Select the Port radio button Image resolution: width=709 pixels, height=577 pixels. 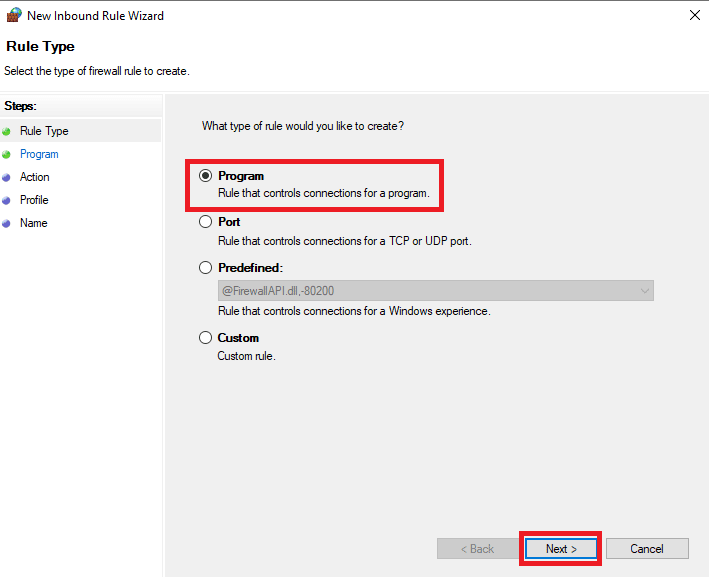205,222
